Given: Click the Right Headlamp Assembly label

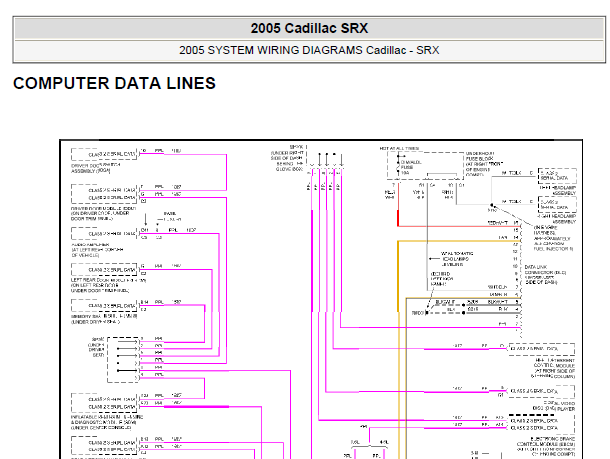Looking at the screenshot, I should [x=557, y=219].
